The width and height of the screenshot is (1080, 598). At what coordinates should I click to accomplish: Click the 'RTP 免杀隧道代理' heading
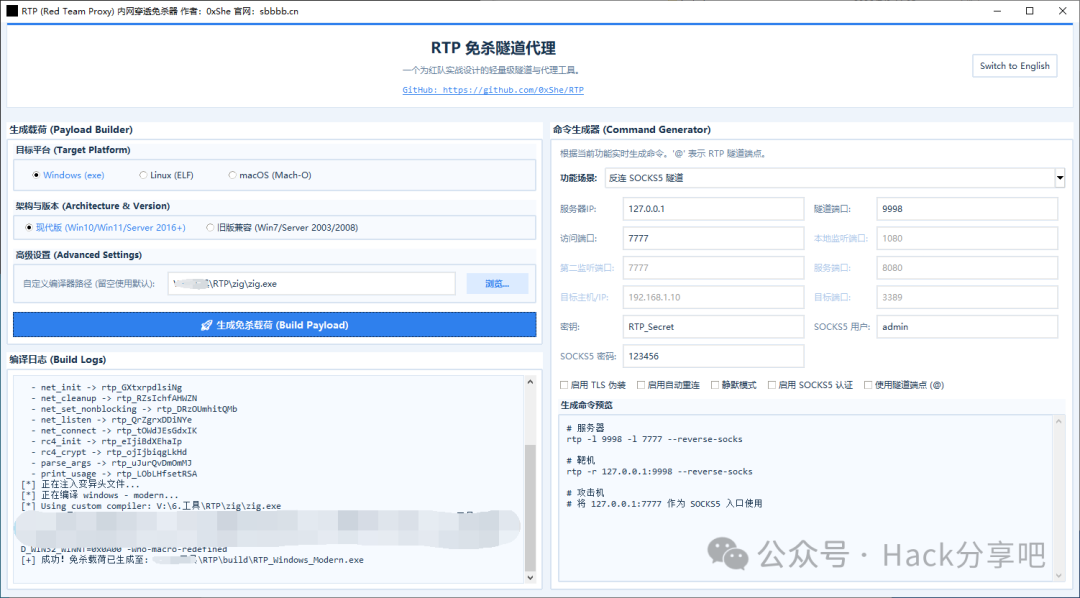[493, 48]
